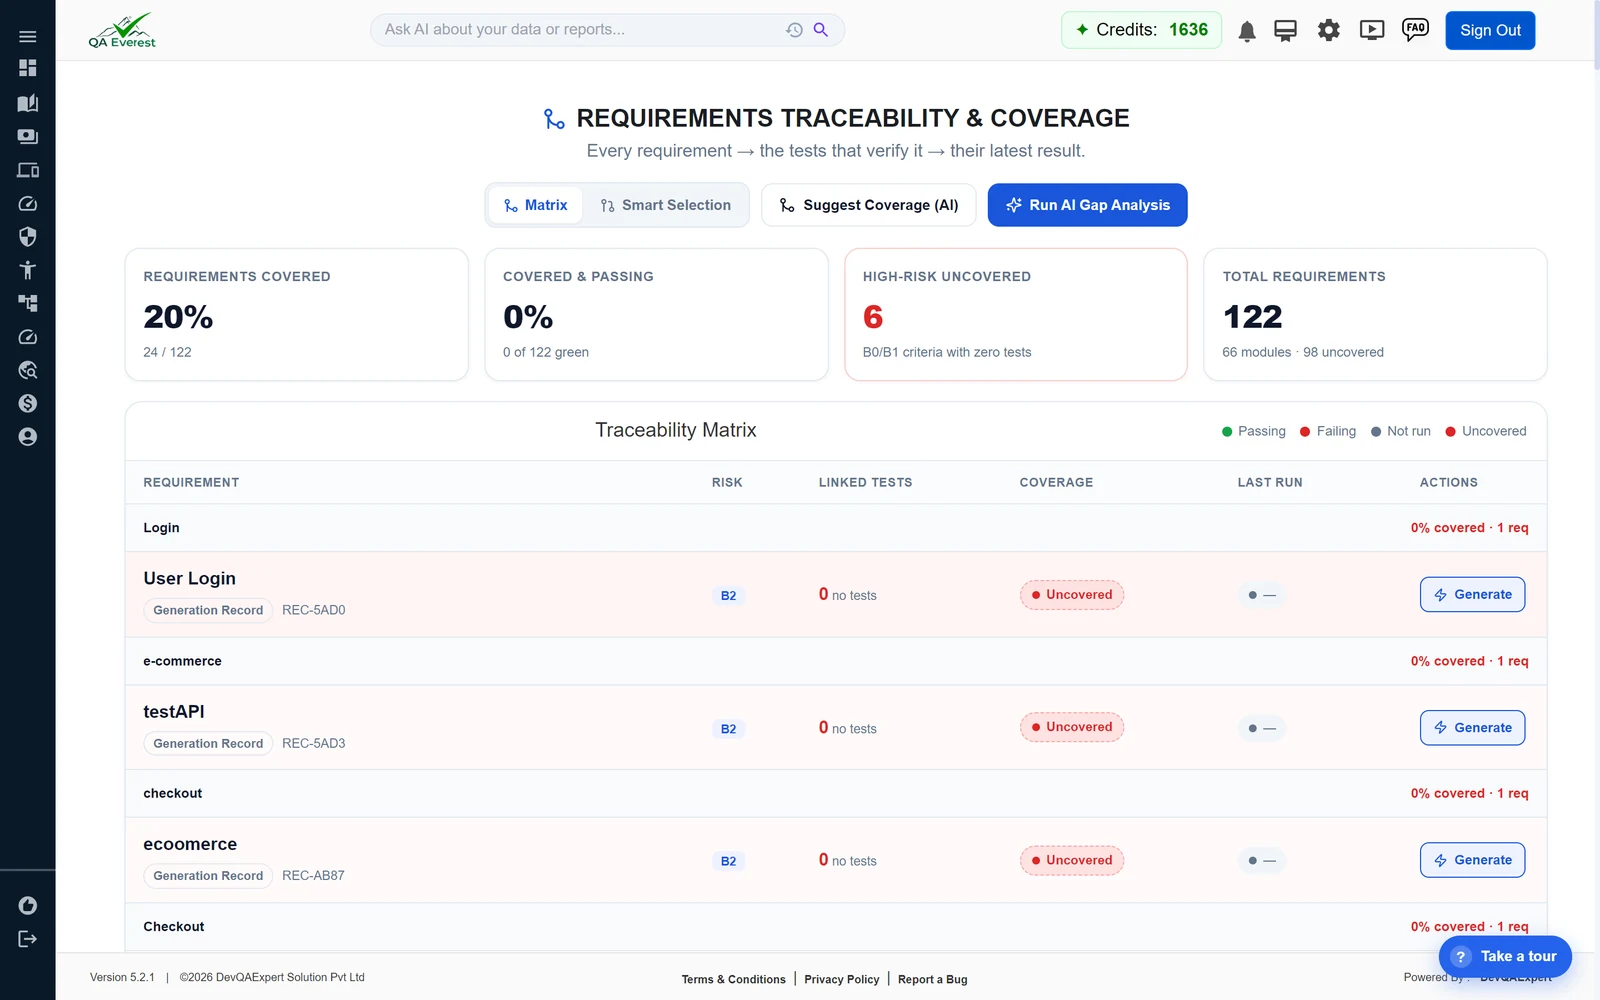Open the video tutorial play icon
Screen dimensions: 1600x1000
coord(1372,30)
